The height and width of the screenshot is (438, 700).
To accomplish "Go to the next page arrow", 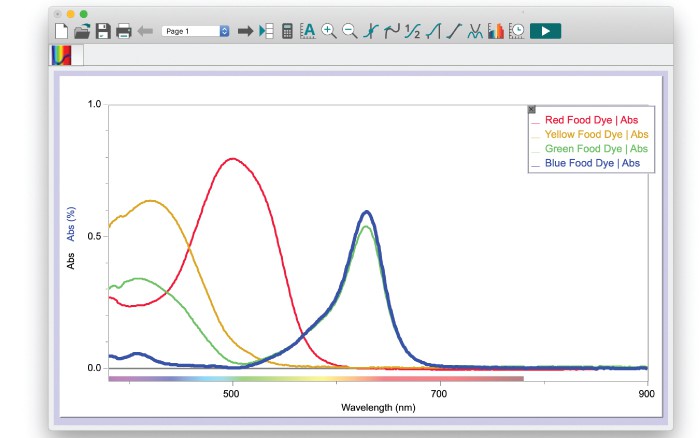I will [x=245, y=31].
